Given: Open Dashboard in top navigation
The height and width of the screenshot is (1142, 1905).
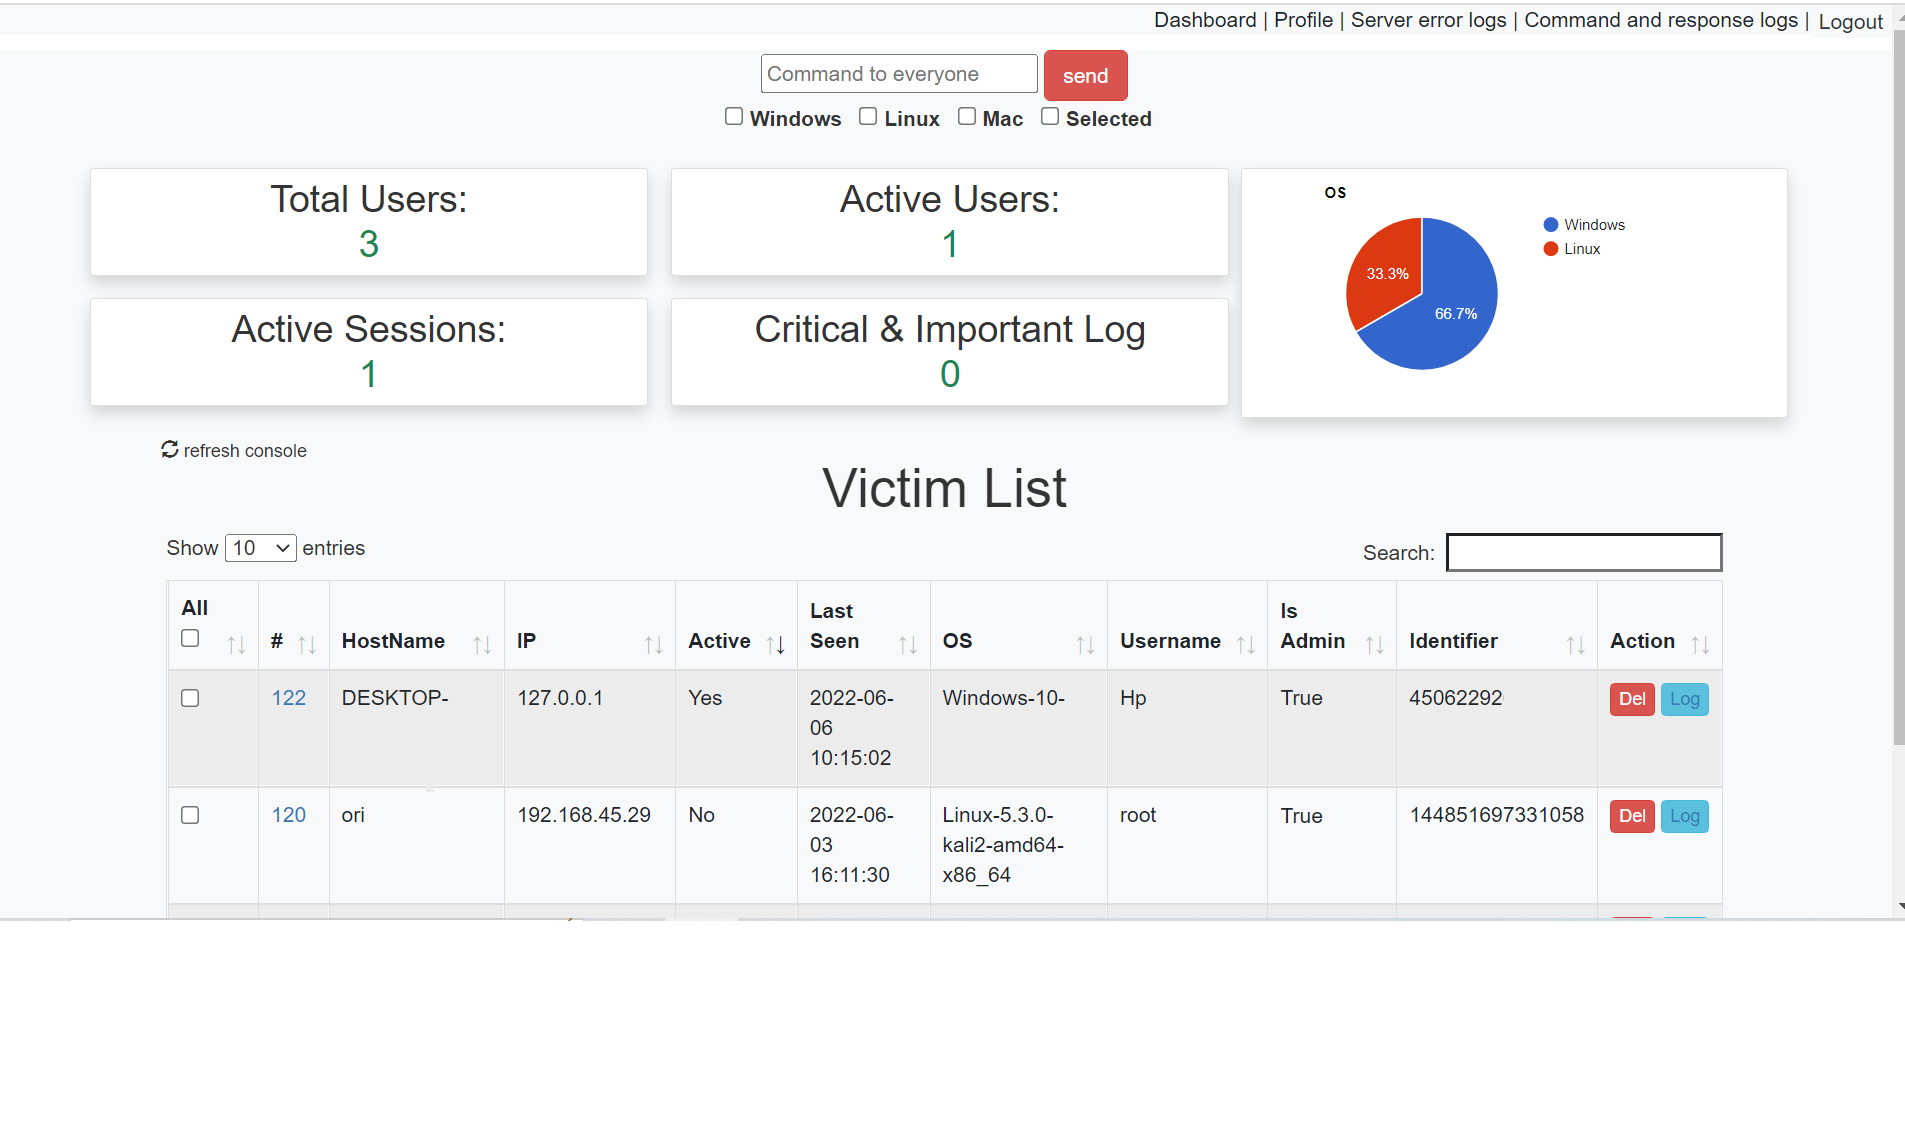Looking at the screenshot, I should 1205,20.
